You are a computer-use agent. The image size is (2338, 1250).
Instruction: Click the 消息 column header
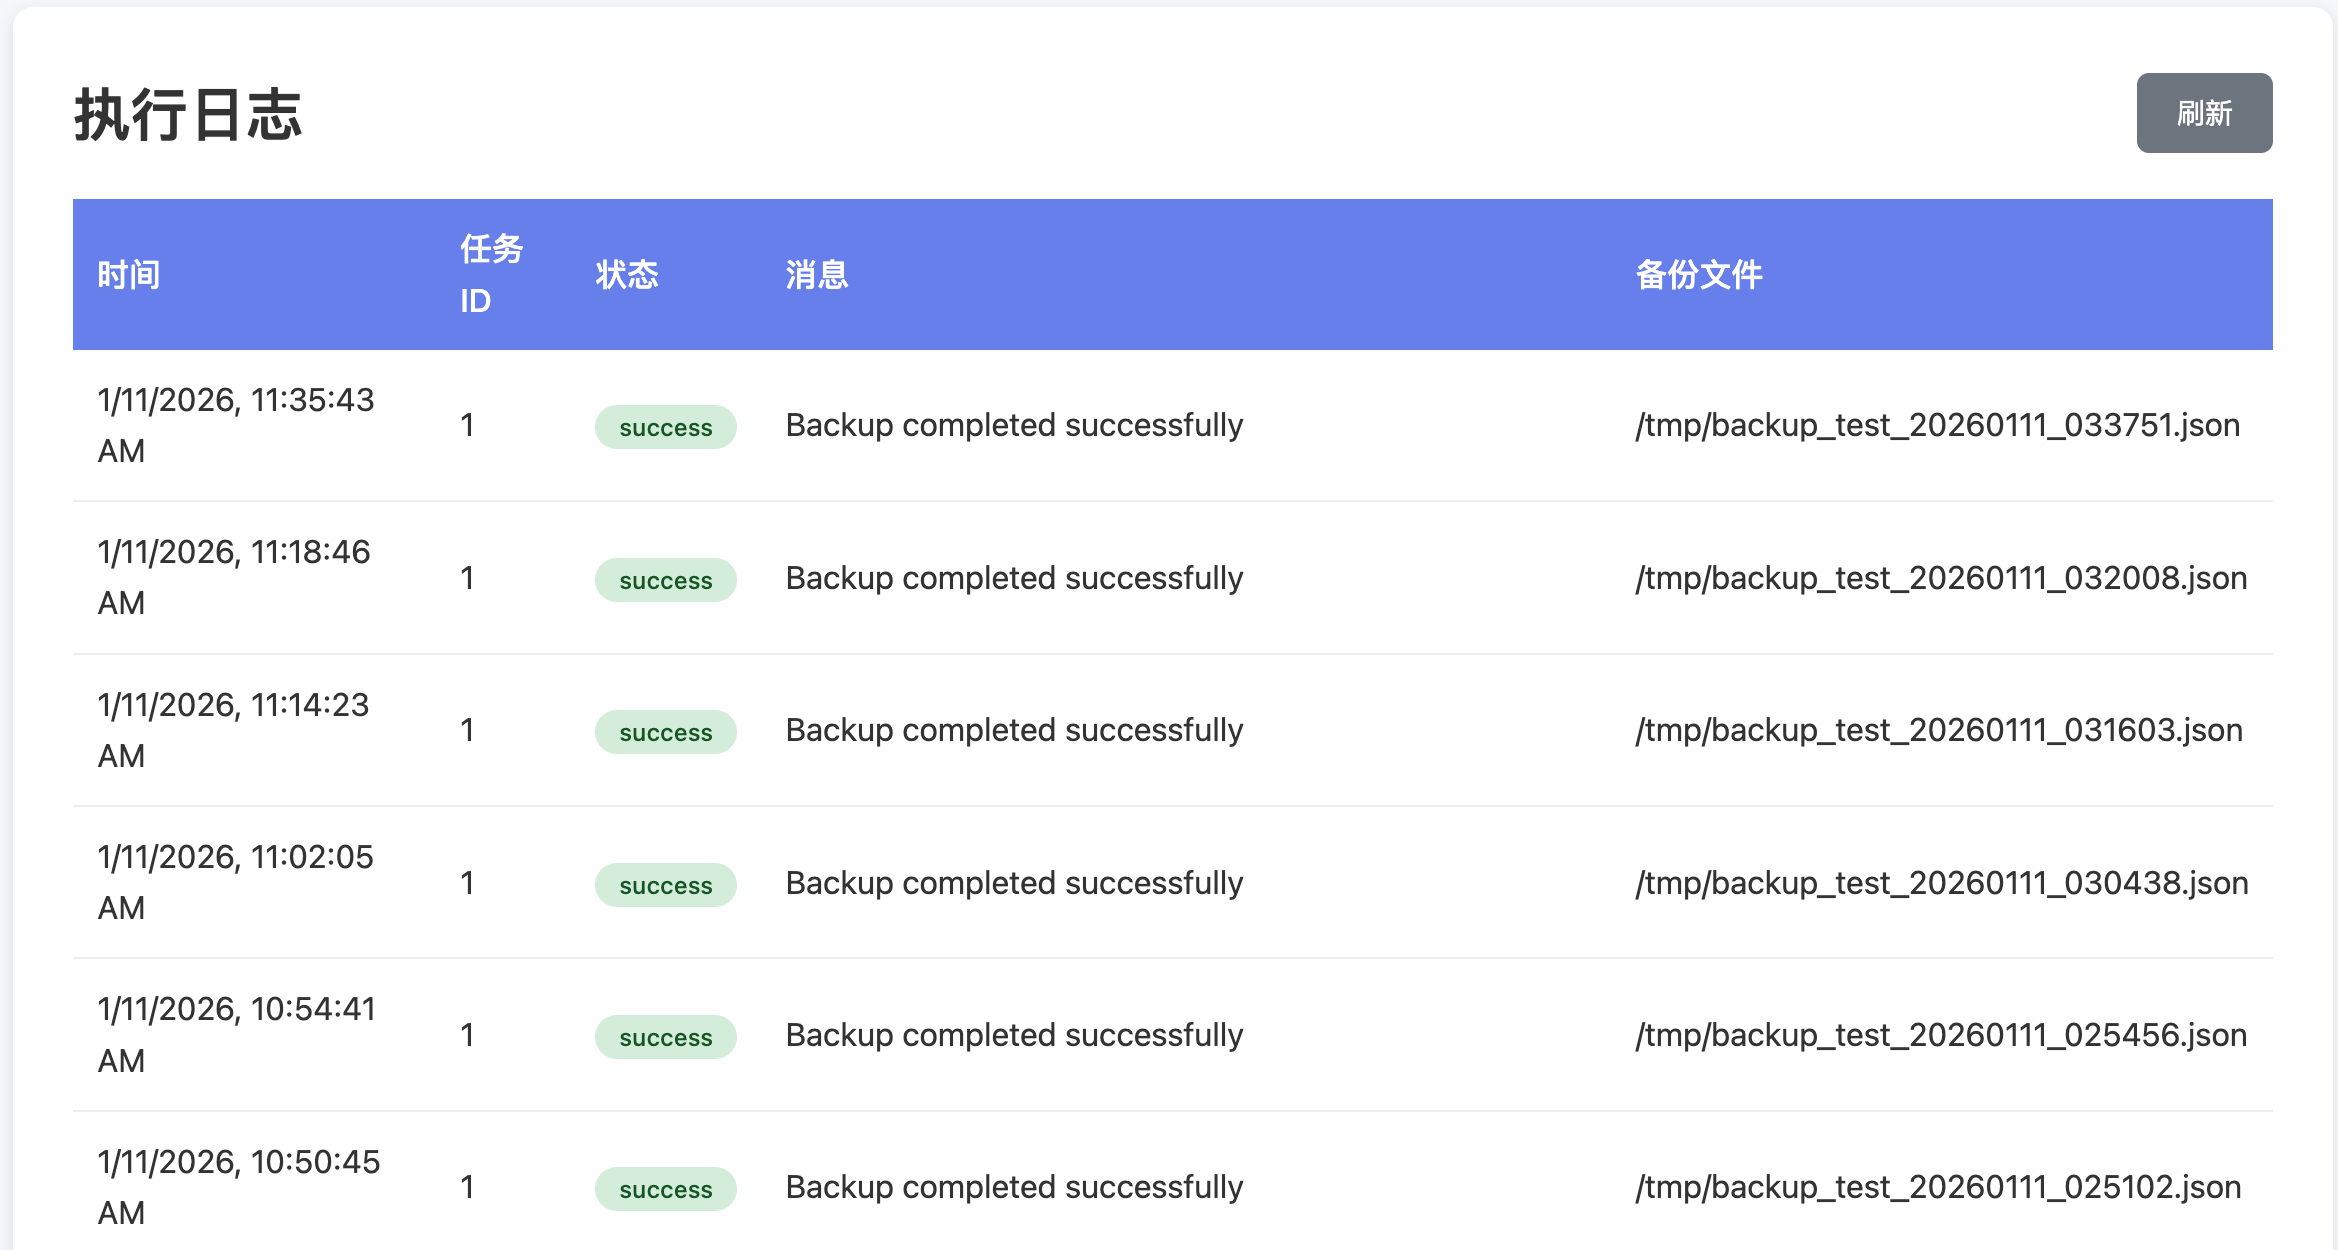tap(817, 275)
